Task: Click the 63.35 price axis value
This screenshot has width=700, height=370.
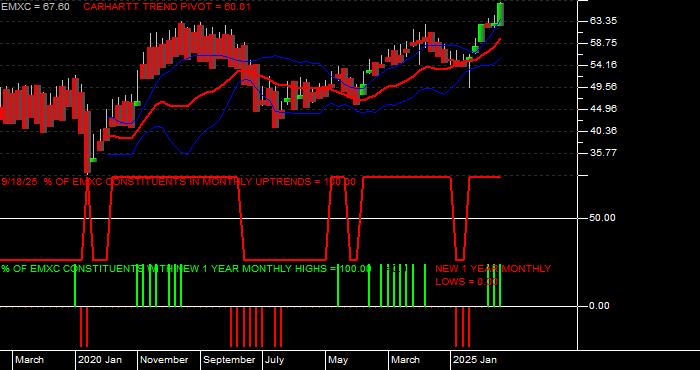Action: (603, 21)
